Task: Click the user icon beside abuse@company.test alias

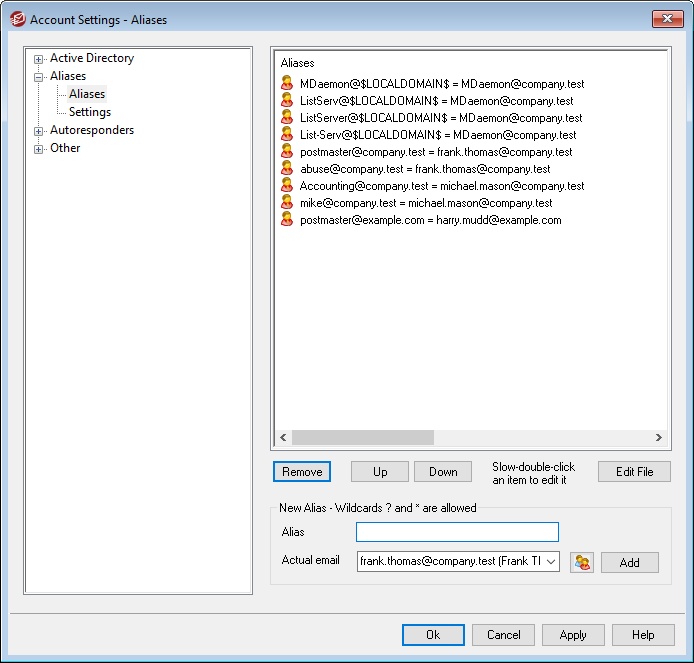Action: 287,169
